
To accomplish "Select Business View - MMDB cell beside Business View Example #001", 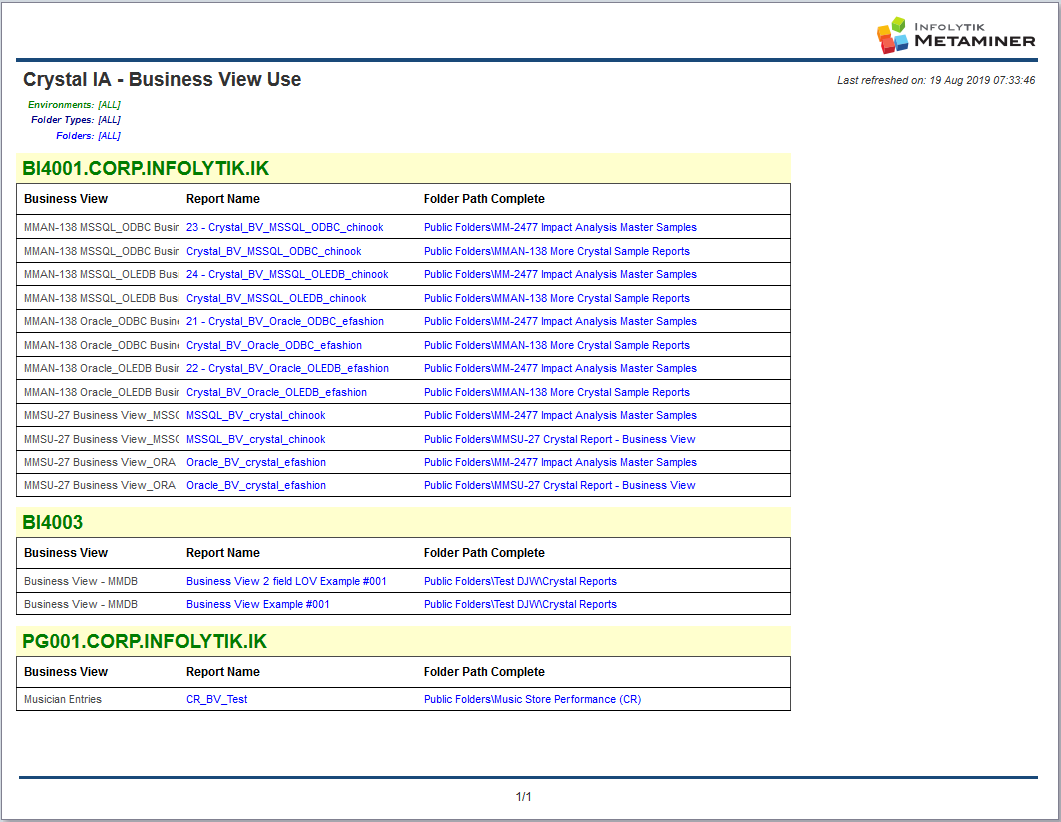I will (81, 604).
